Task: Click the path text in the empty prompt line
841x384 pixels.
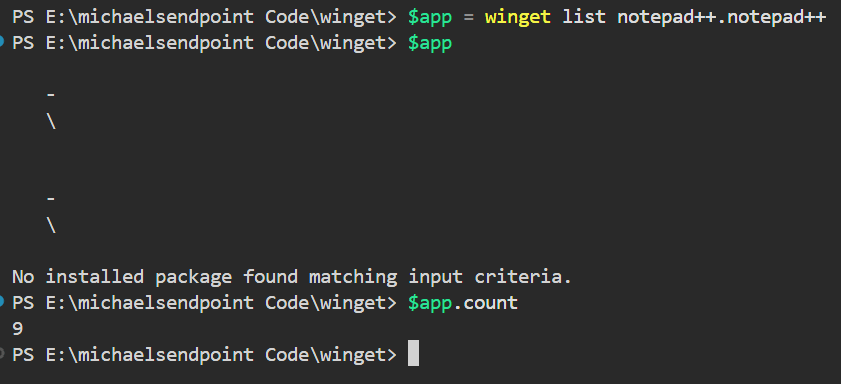Action: (220, 355)
